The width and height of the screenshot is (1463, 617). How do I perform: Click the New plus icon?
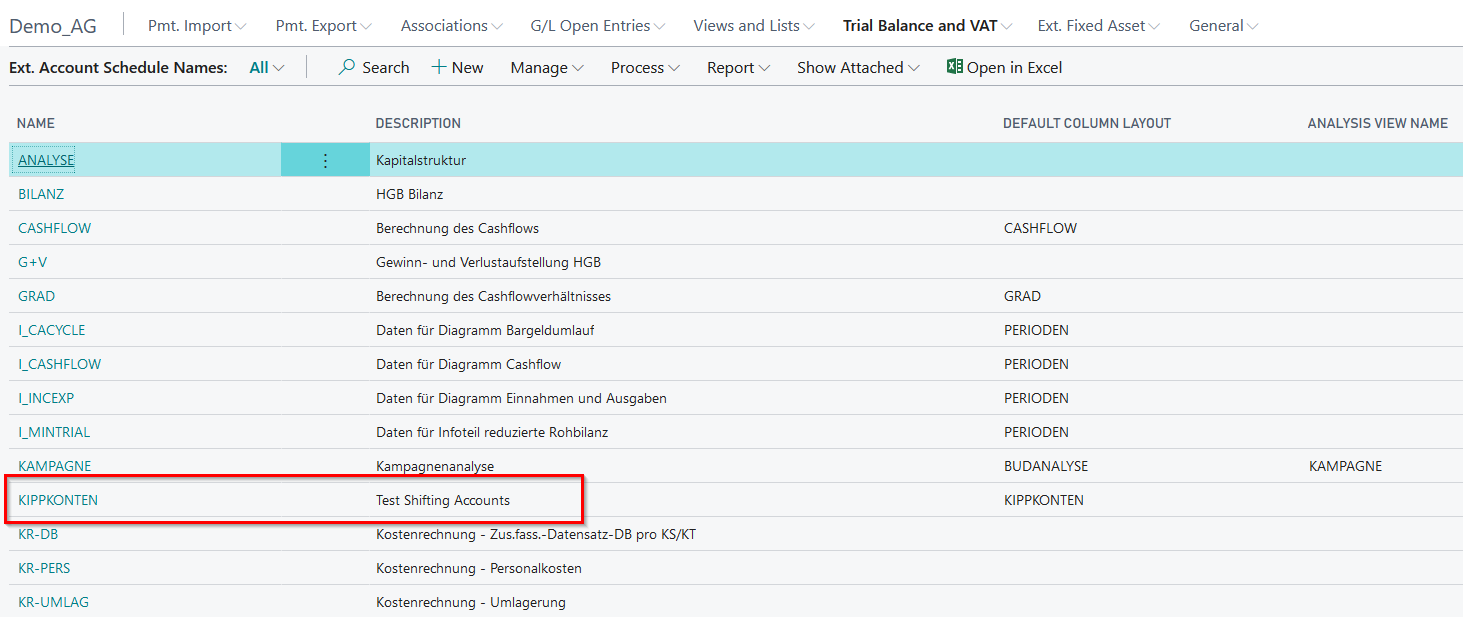(x=439, y=67)
